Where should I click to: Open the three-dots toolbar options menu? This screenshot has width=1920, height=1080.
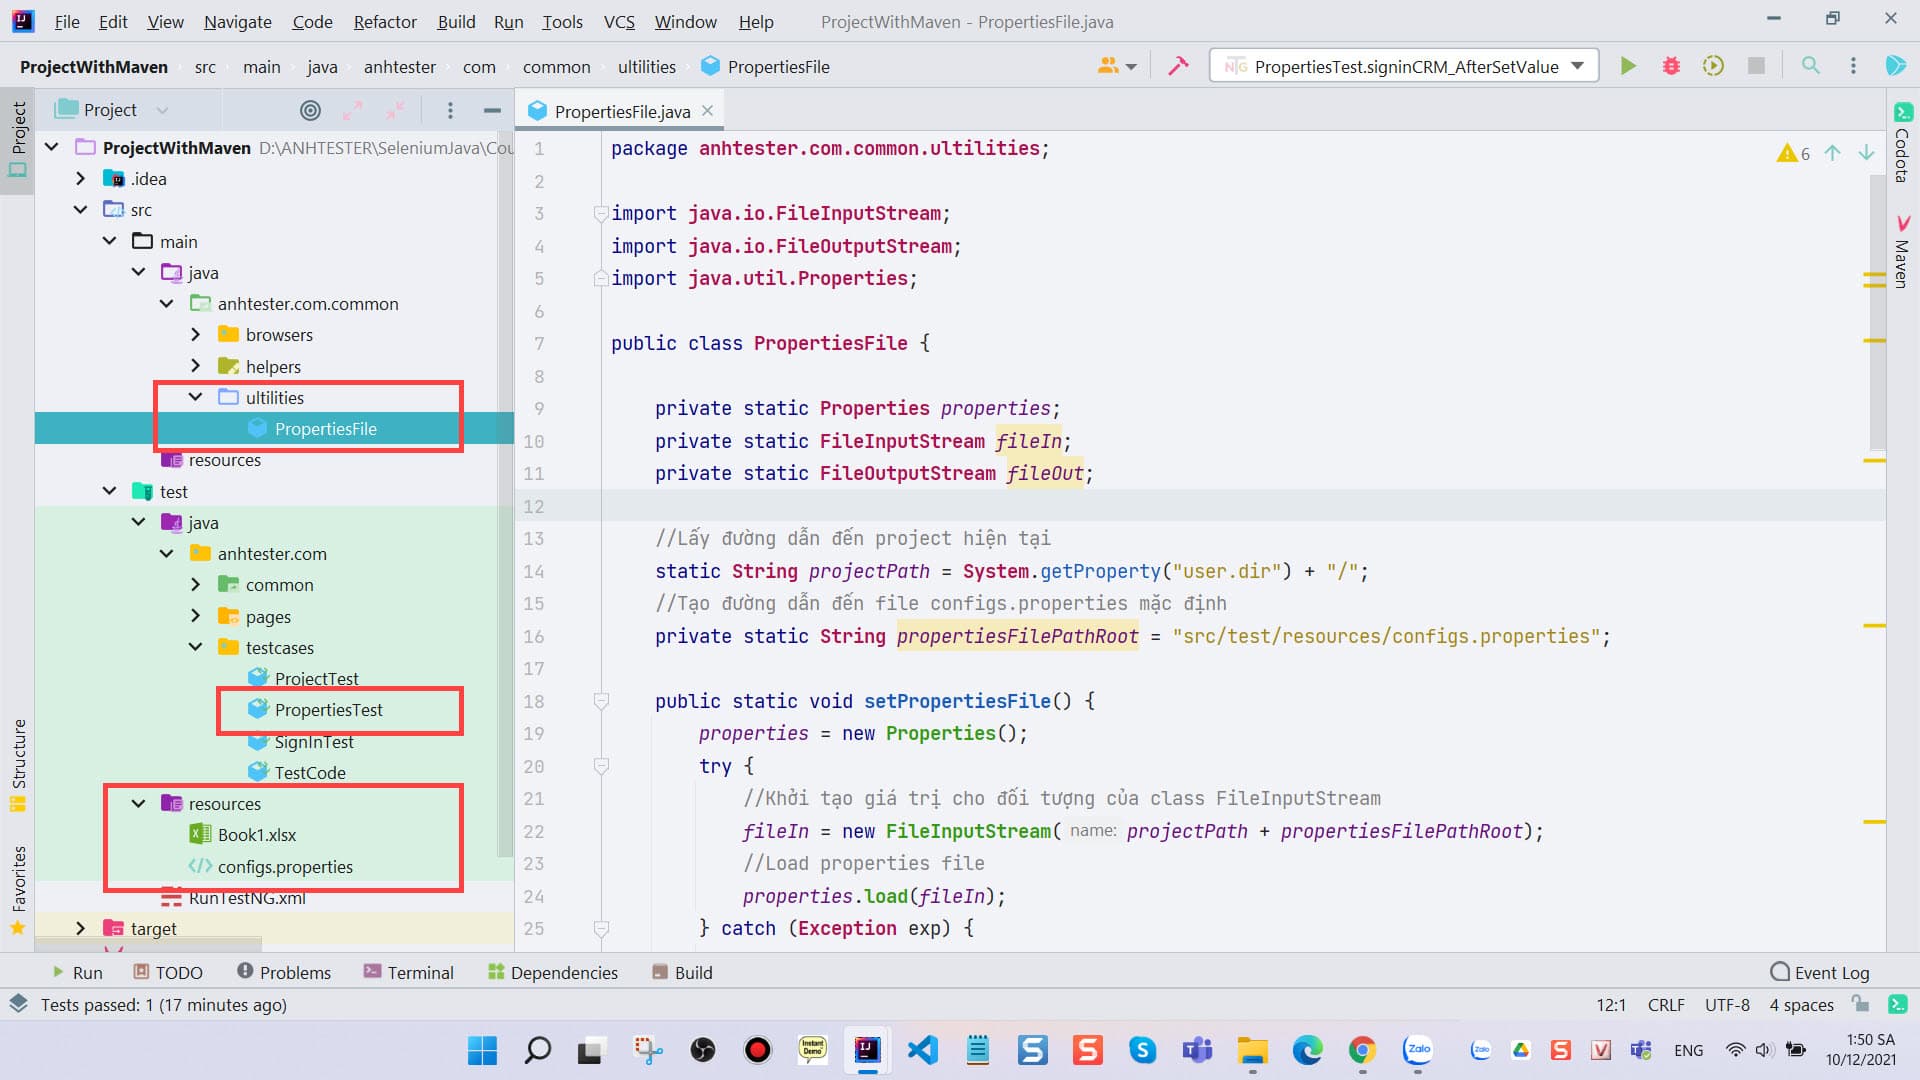(1853, 66)
